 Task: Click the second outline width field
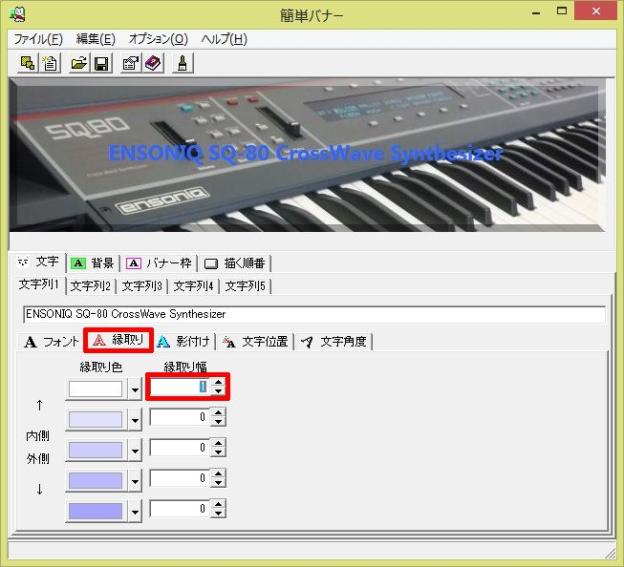[179, 417]
